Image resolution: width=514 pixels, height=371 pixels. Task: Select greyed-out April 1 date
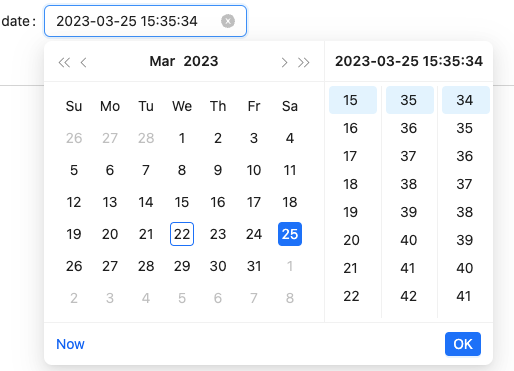[x=290, y=266]
